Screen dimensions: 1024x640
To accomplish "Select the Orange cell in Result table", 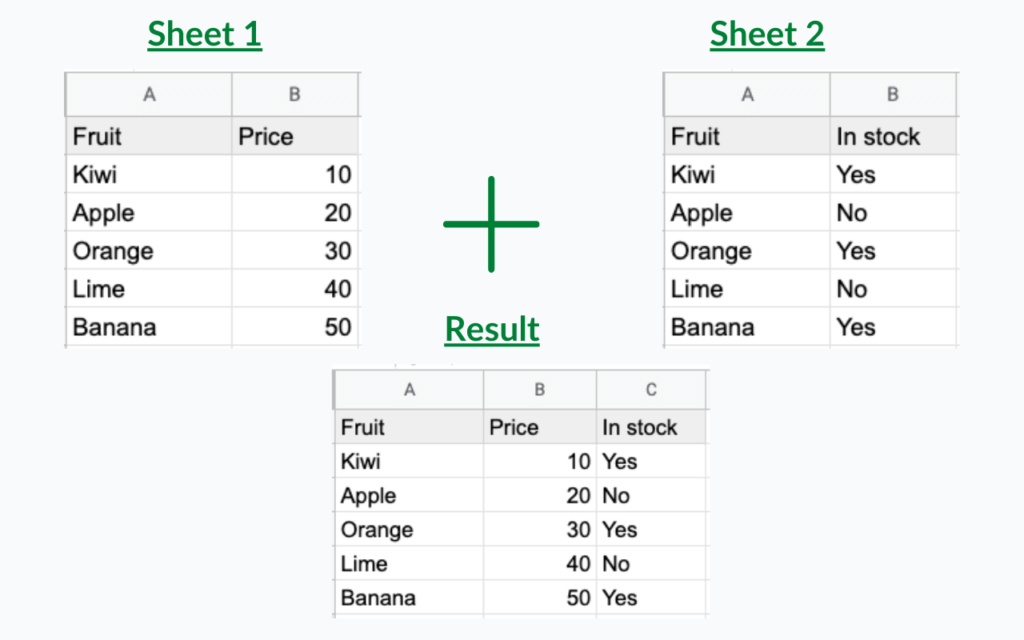I will (x=409, y=529).
